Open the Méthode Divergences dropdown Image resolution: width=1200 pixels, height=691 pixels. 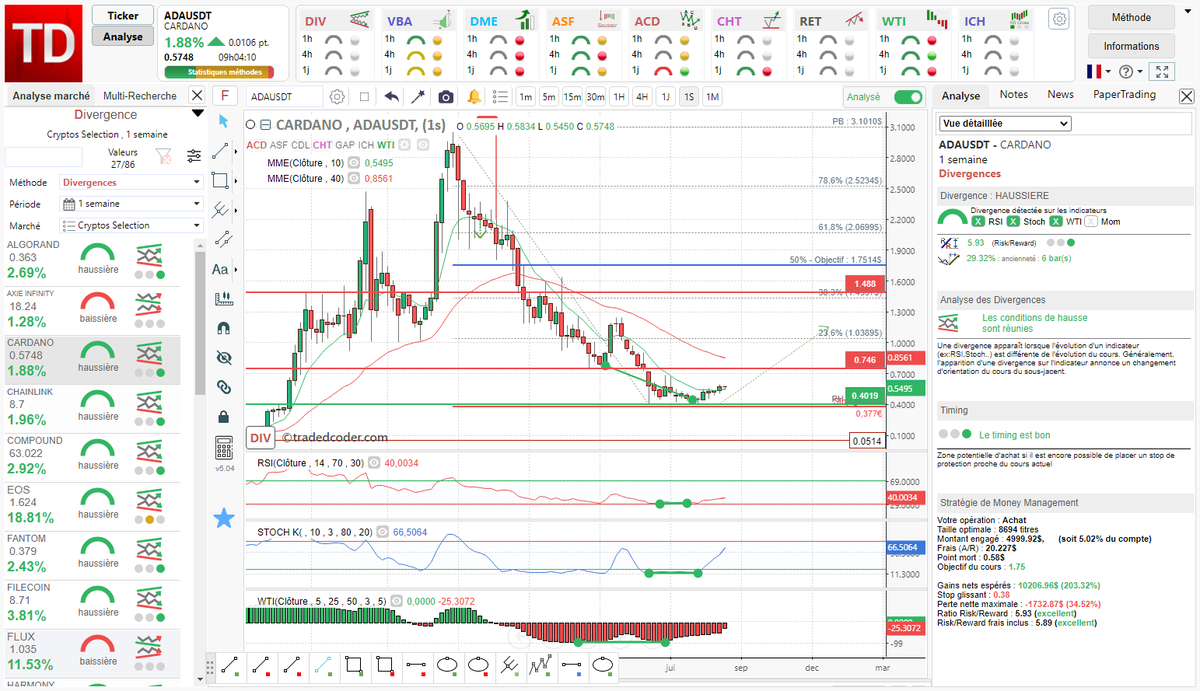[x=133, y=183]
